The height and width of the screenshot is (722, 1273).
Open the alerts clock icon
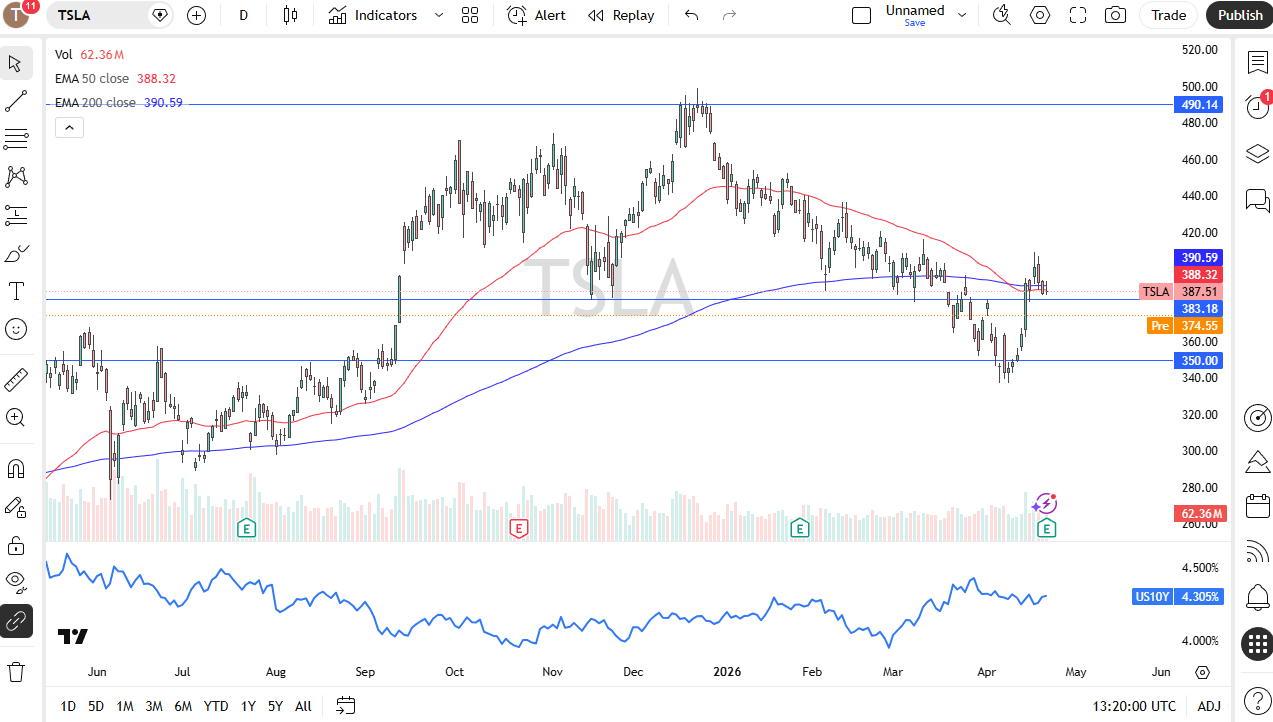point(1257,108)
